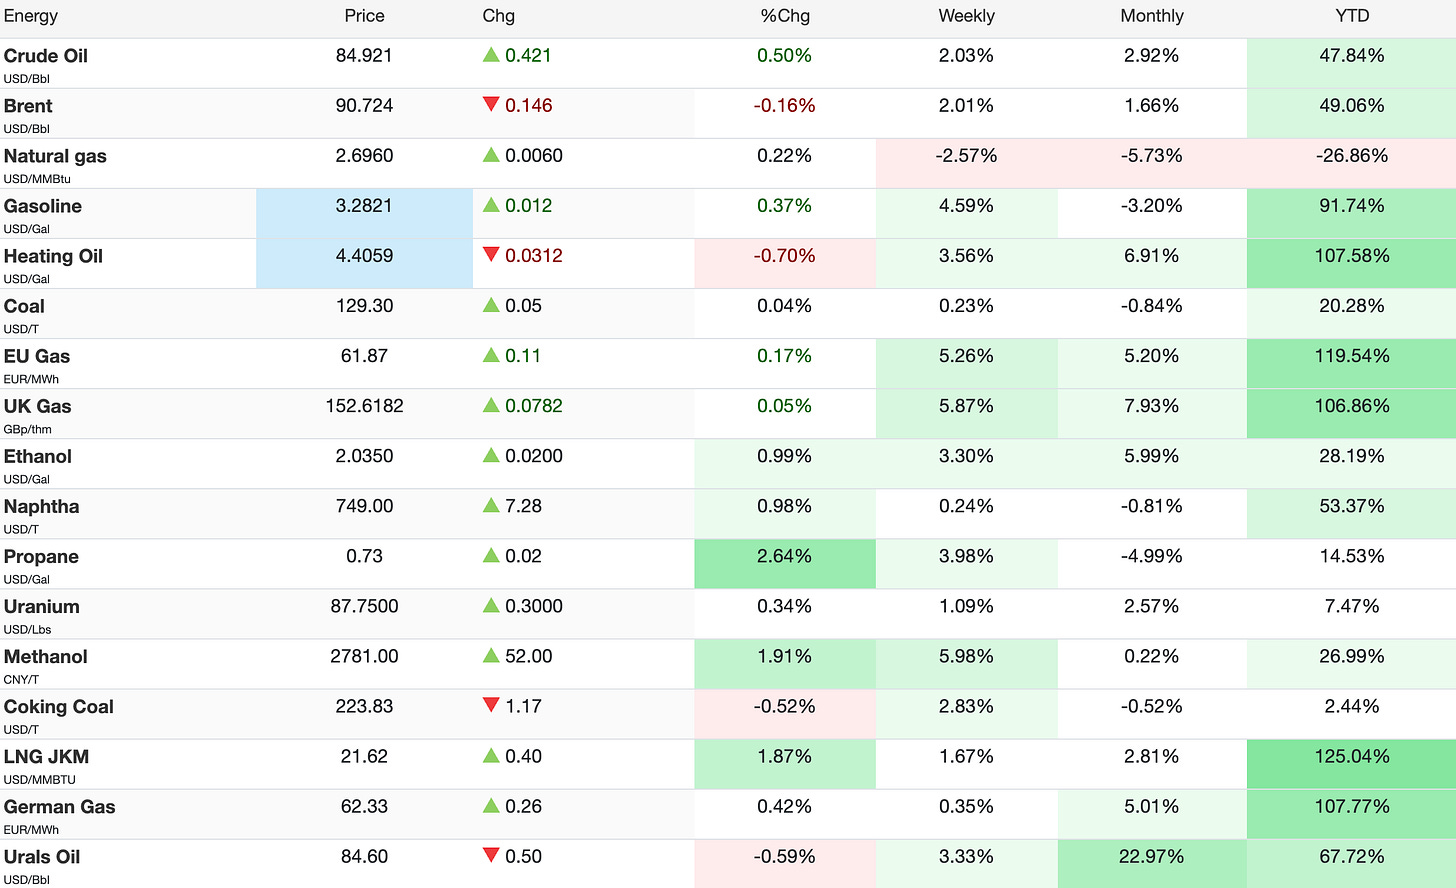1456x888 pixels.
Task: Click the green up arrow beside Crude Oil change
Action: (491, 55)
